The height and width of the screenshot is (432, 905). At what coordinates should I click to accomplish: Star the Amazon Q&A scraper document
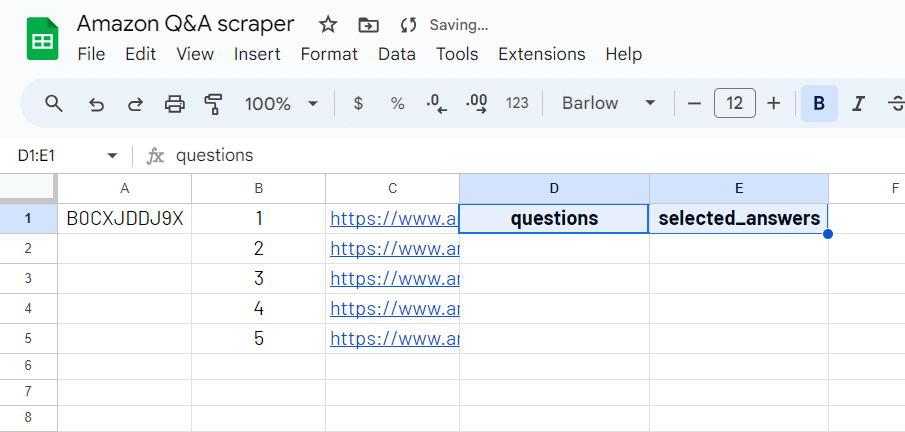tap(328, 24)
